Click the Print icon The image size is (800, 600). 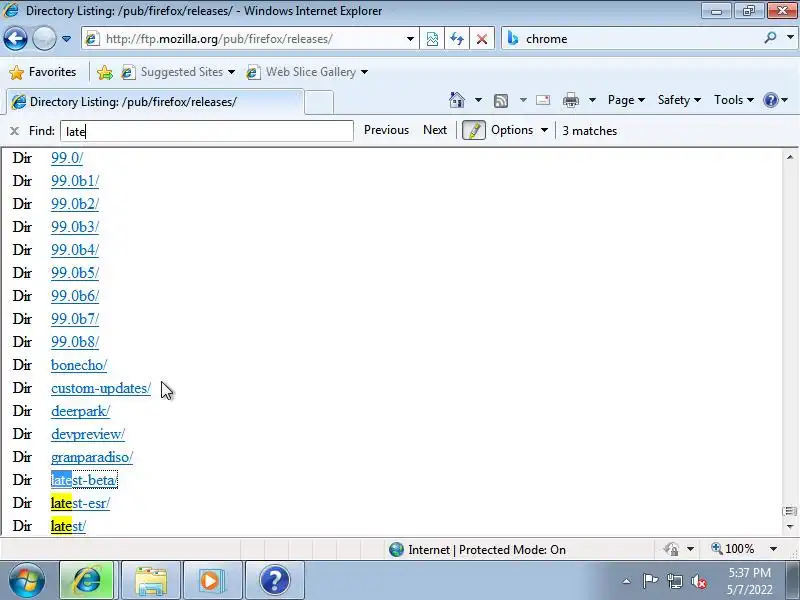tap(570, 100)
